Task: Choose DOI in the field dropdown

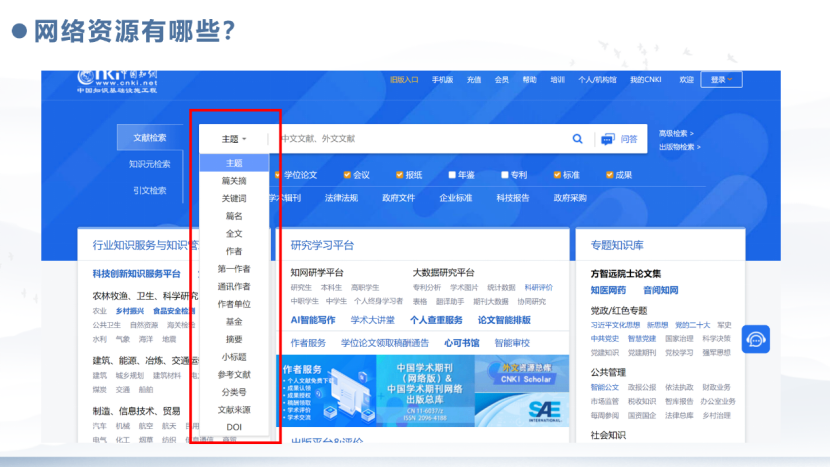Action: point(234,427)
